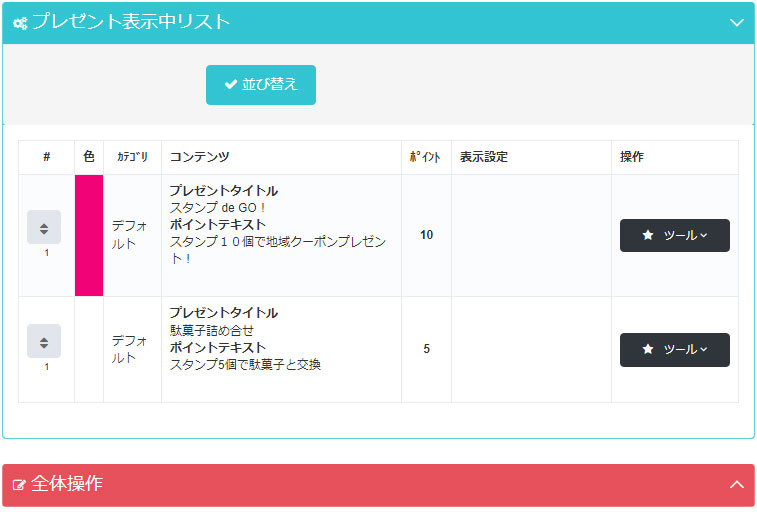Click the 操作 column header

pyautogui.click(x=632, y=157)
